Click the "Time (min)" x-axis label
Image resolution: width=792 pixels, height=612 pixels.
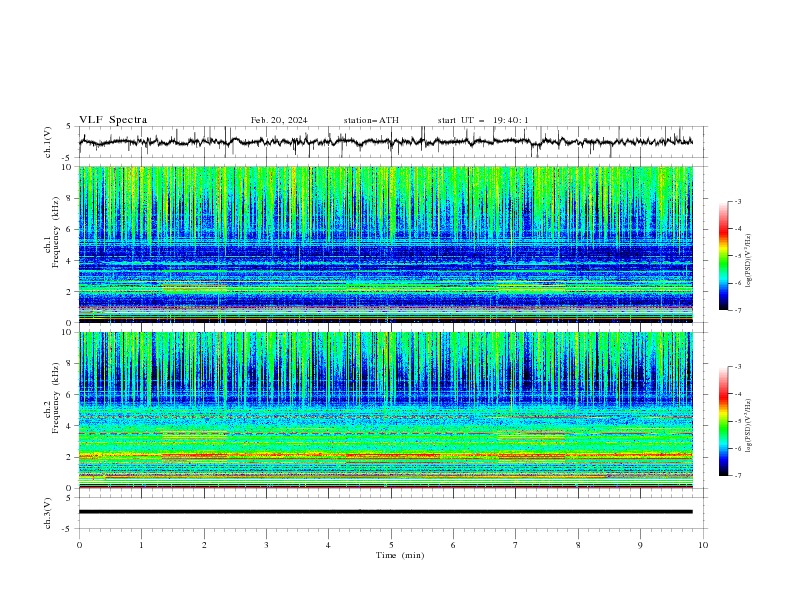[400, 555]
